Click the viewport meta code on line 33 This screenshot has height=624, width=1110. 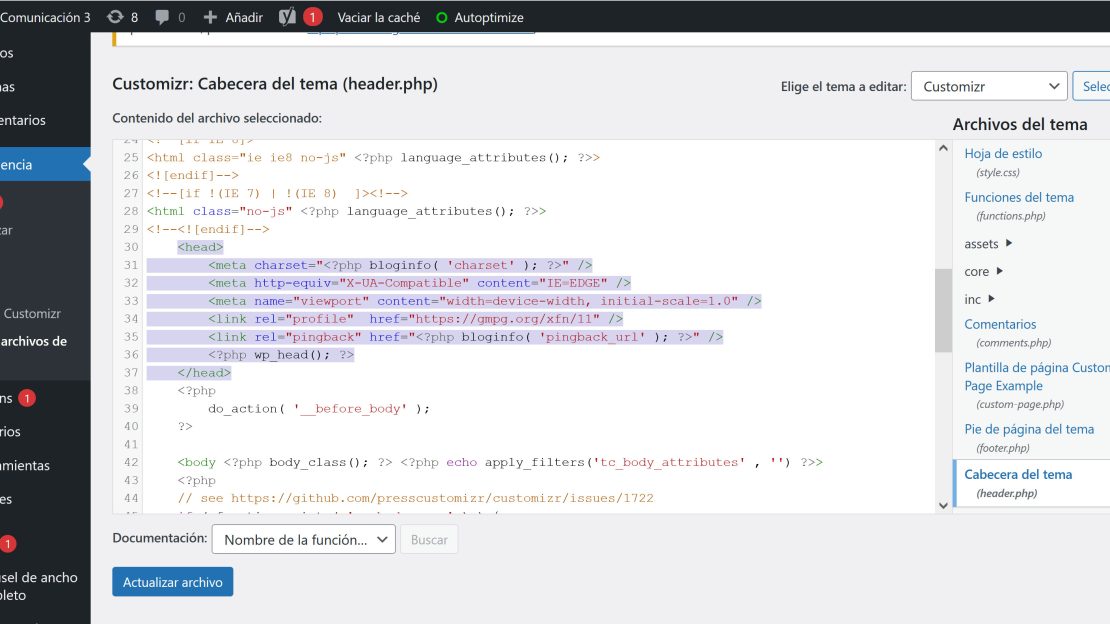click(x=484, y=301)
